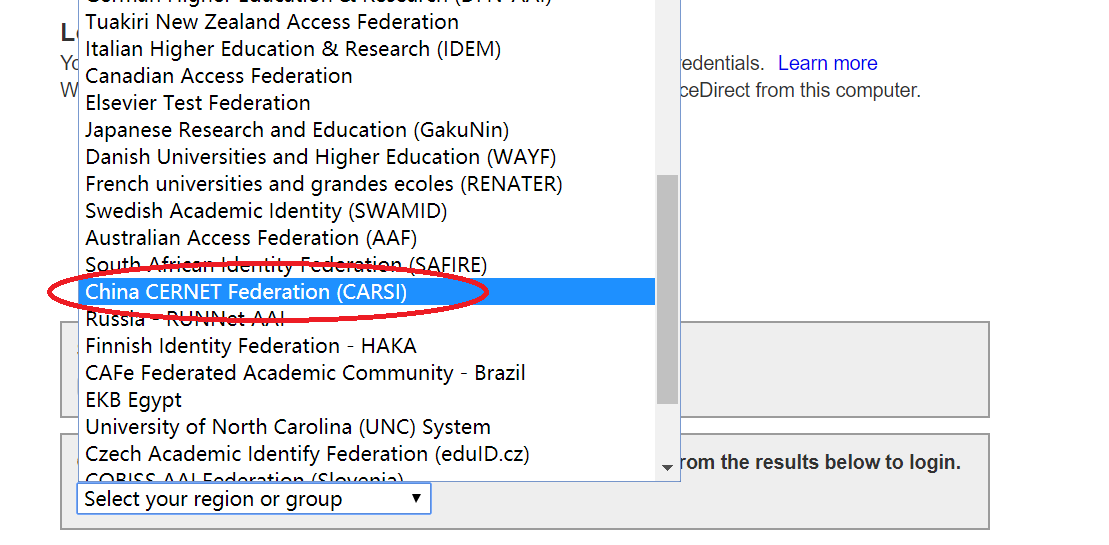1109x545 pixels.
Task: Select Italian Higher Education & Research (IDEM)
Action: pos(293,49)
